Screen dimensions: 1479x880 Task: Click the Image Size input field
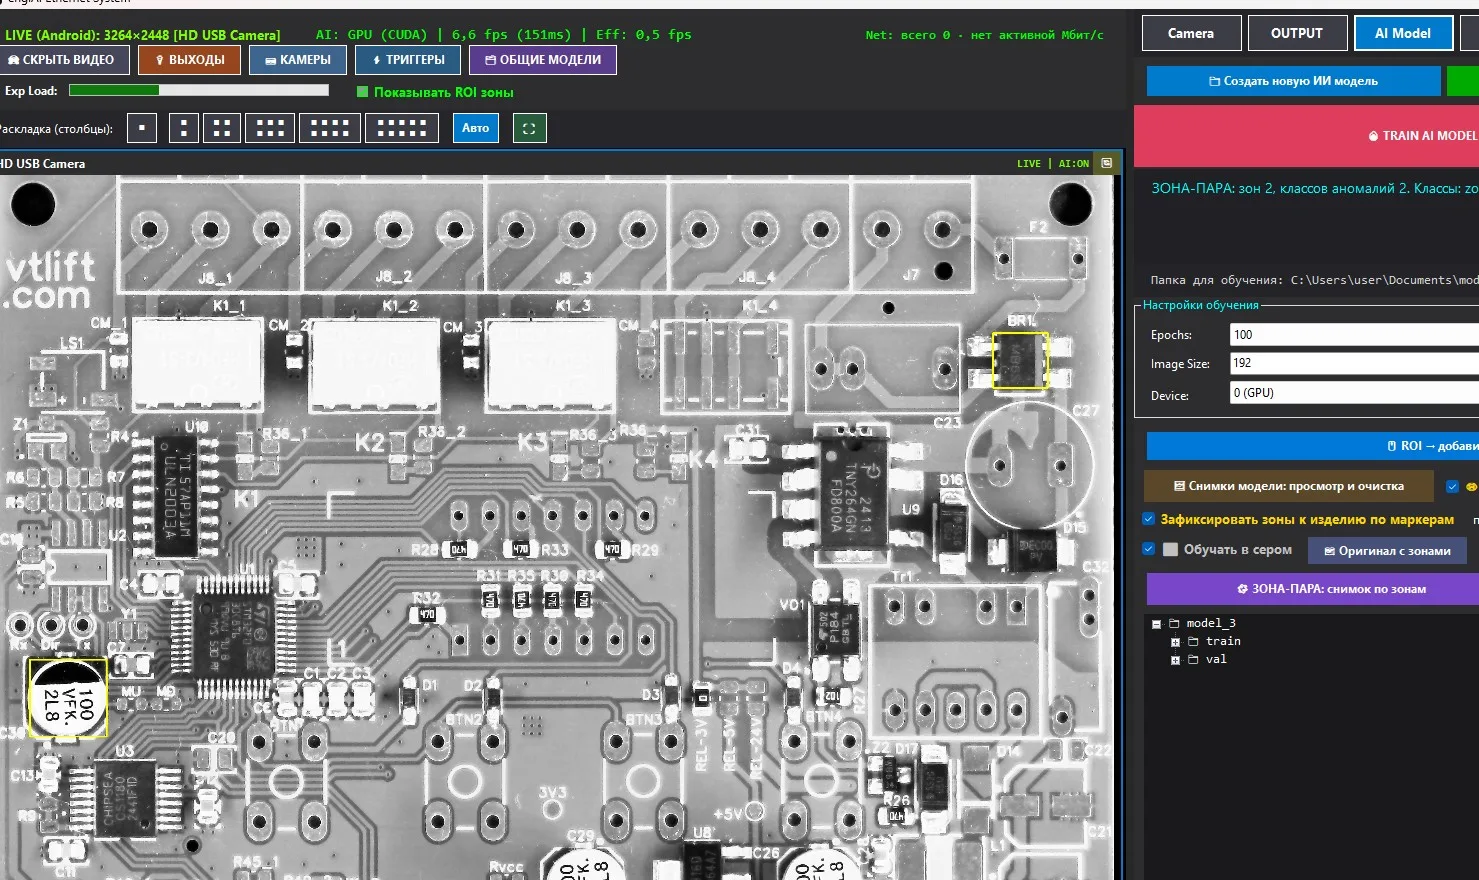(1354, 363)
